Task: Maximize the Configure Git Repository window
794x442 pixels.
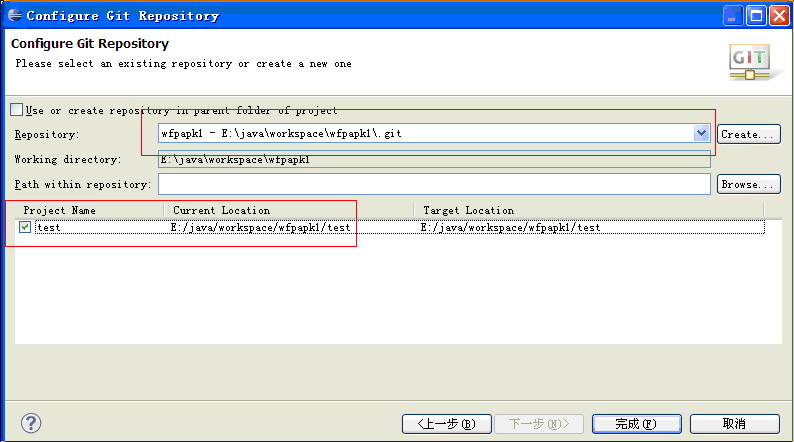Action: coord(757,16)
